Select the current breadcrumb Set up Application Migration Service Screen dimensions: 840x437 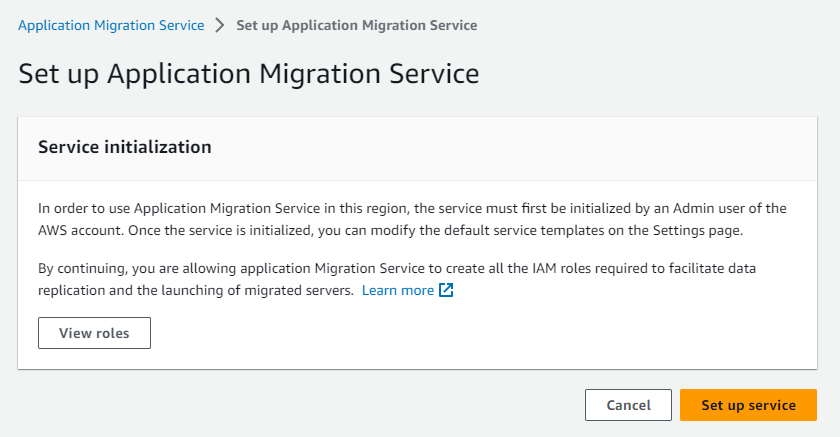coord(356,25)
